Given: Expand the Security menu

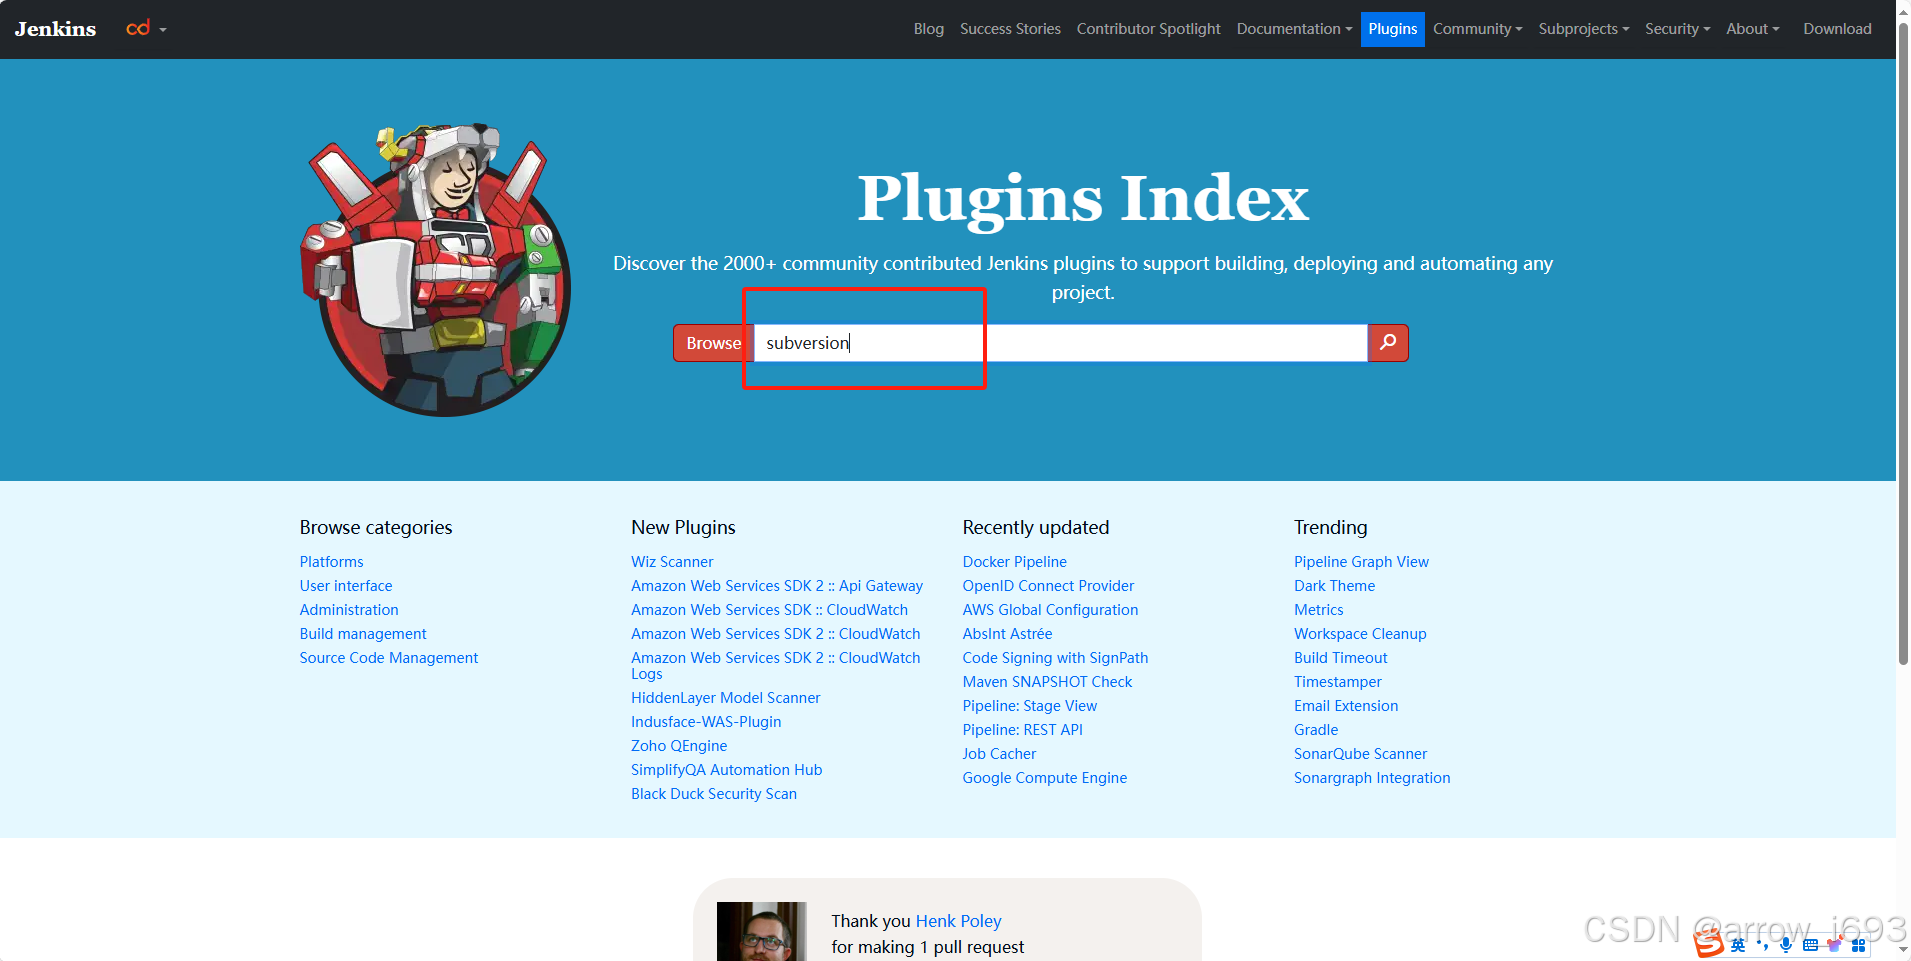Looking at the screenshot, I should click(1677, 29).
